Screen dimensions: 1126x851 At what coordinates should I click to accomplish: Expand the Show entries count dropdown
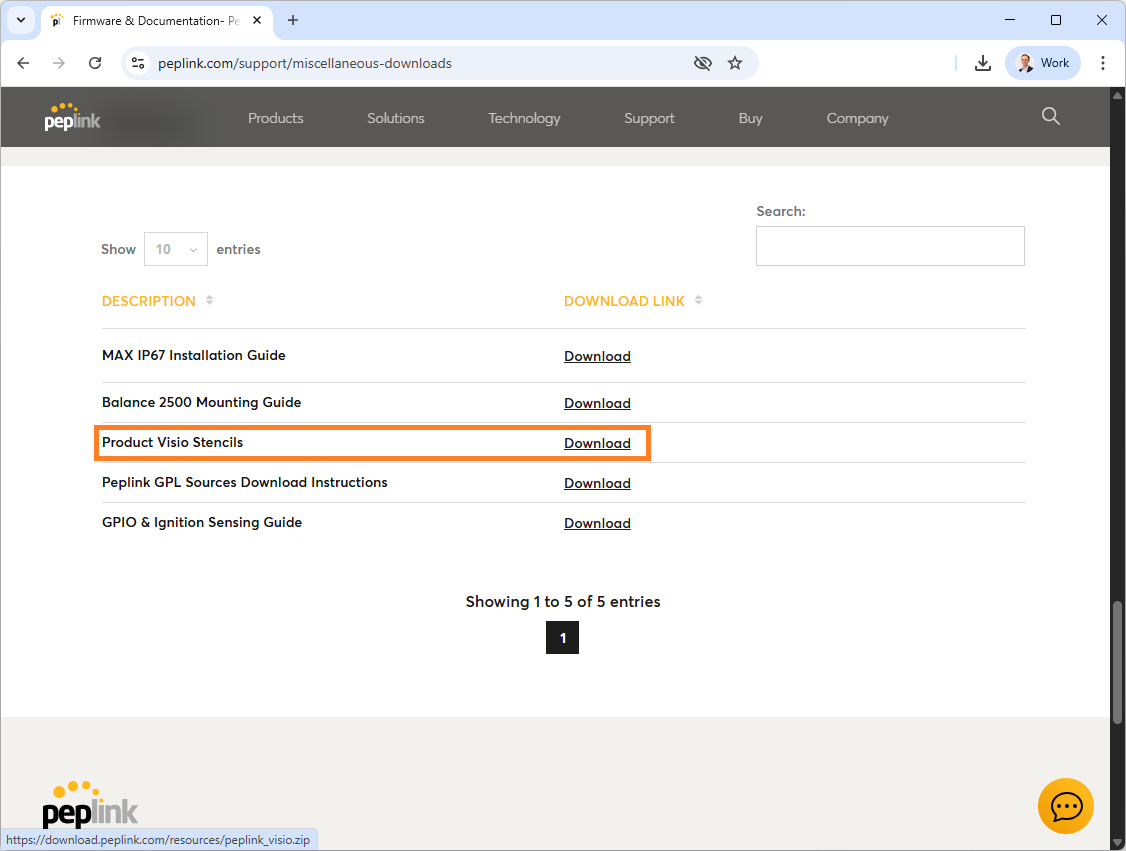176,249
